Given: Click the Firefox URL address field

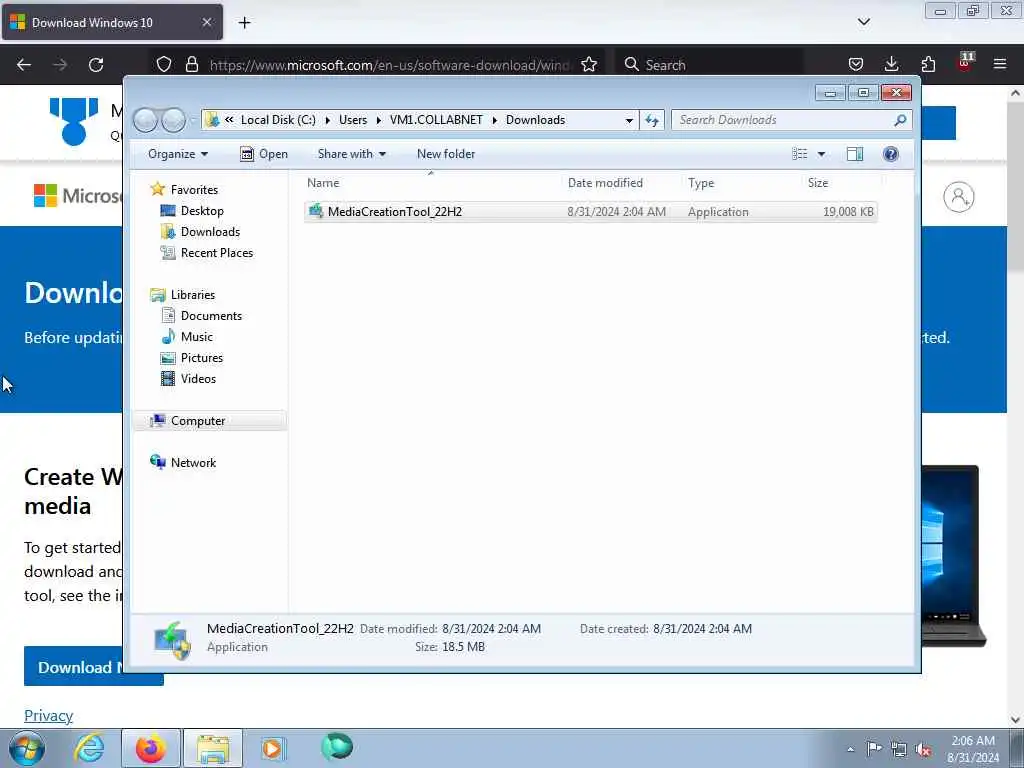Looking at the screenshot, I should [390, 65].
